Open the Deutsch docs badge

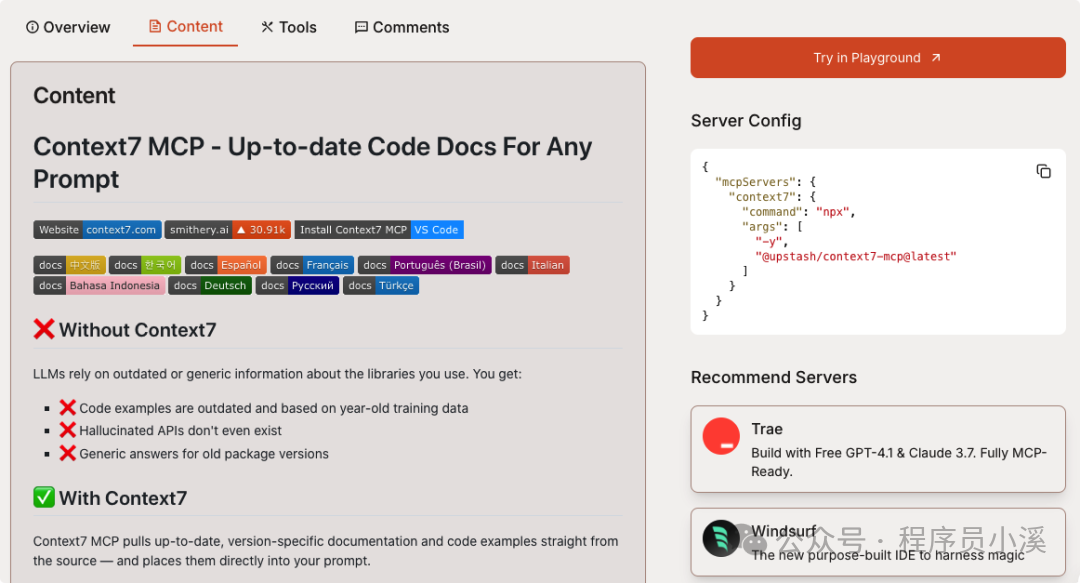[209, 286]
